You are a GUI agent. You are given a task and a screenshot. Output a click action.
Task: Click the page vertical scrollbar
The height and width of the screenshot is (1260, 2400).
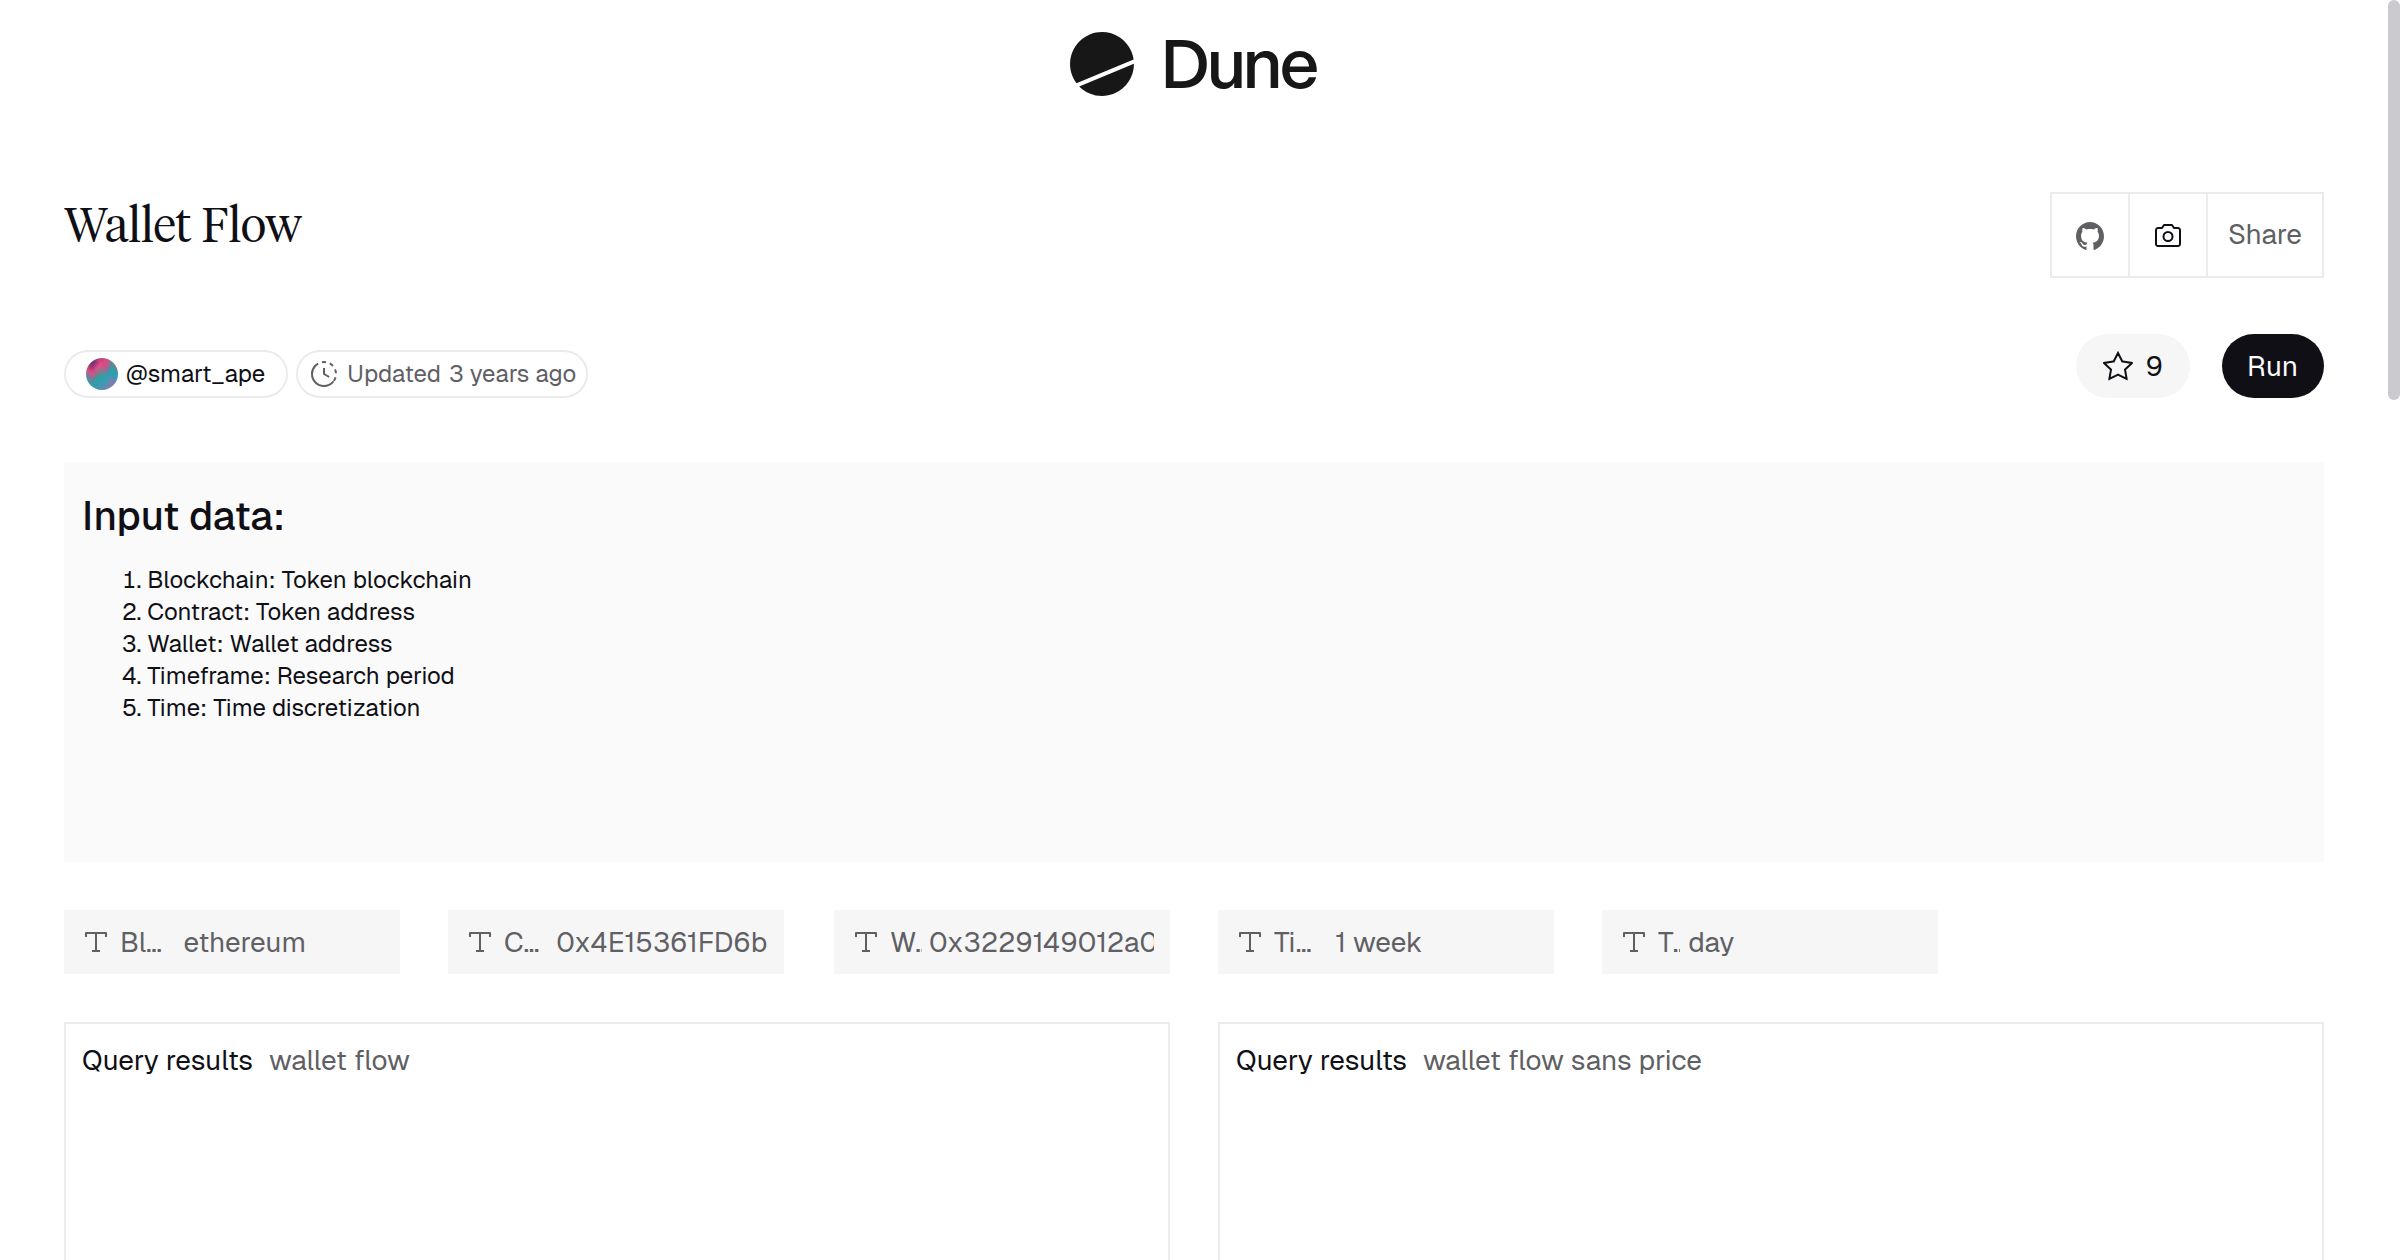(2392, 200)
